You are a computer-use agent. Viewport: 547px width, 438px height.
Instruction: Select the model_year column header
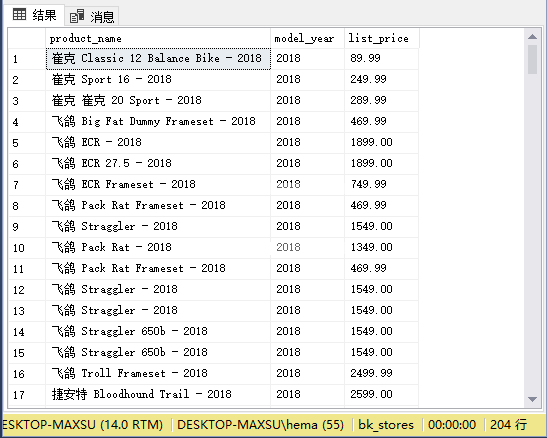307,38
